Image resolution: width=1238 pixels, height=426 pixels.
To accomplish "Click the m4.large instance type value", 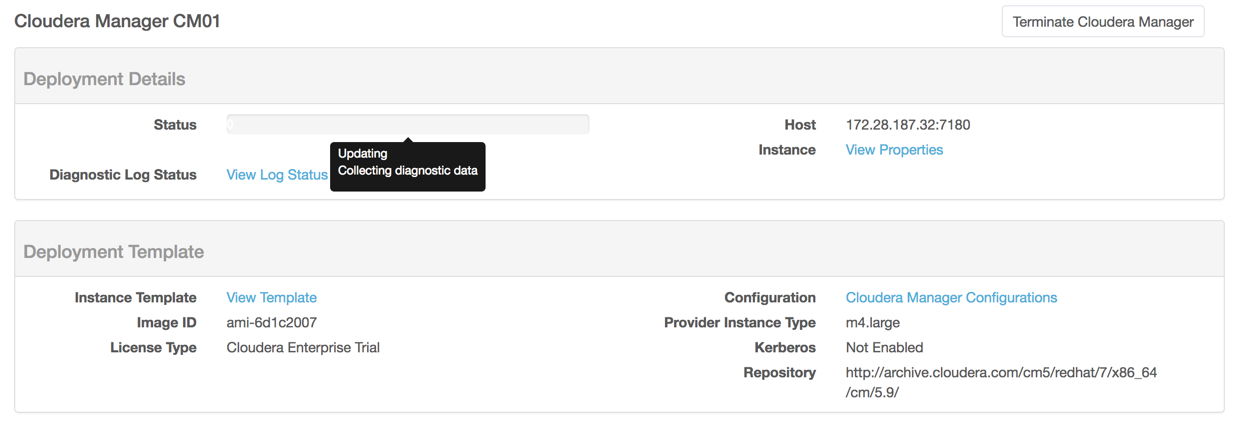I will coord(873,323).
